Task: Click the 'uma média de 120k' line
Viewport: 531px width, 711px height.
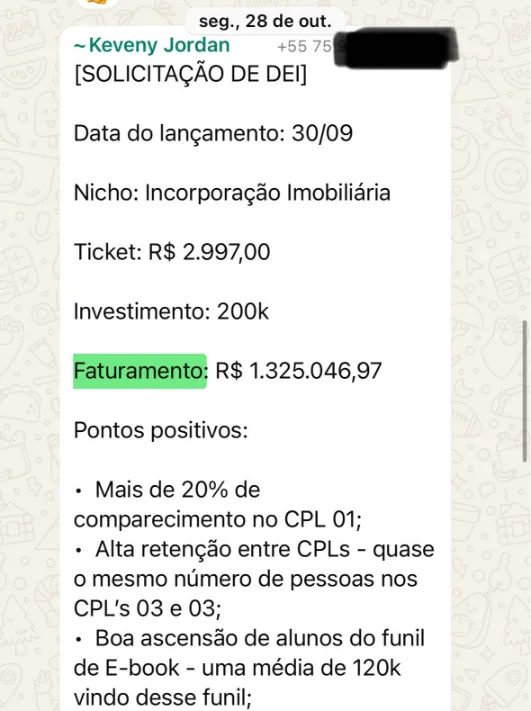Action: tap(302, 668)
